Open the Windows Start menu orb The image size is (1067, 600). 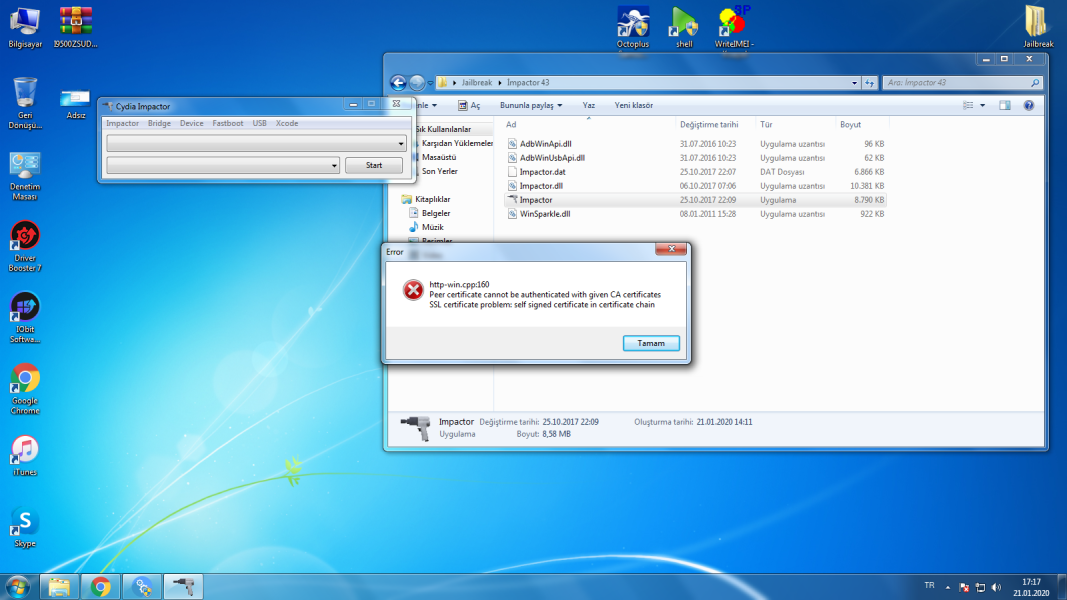click(x=18, y=586)
